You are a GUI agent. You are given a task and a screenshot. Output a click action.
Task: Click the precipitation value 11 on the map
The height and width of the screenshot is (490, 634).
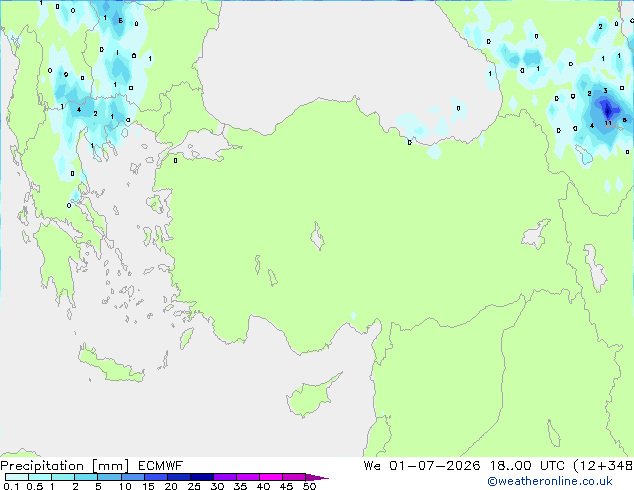pos(608,123)
